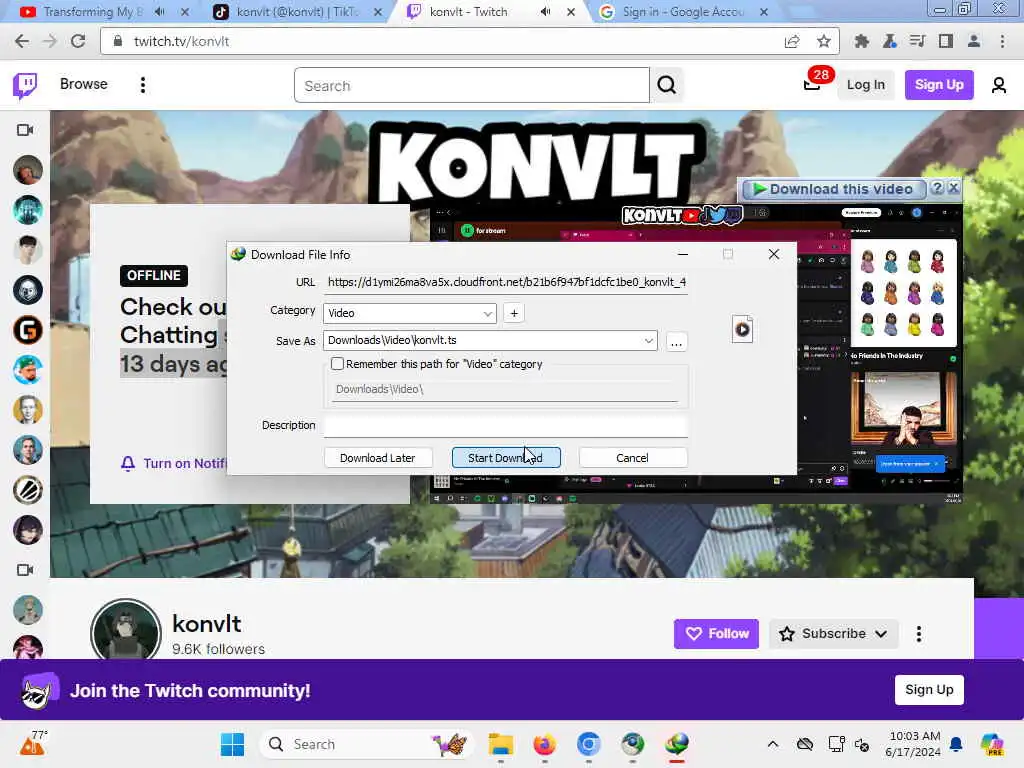Open File Explorer from taskbar
The image size is (1024, 768).
click(501, 744)
